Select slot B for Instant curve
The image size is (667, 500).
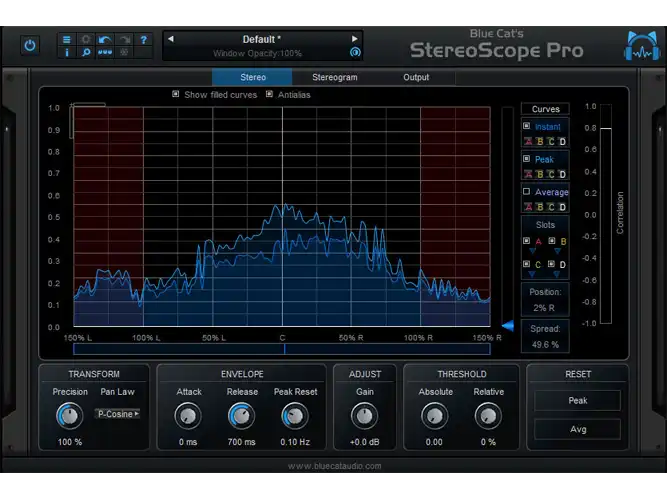[539, 142]
